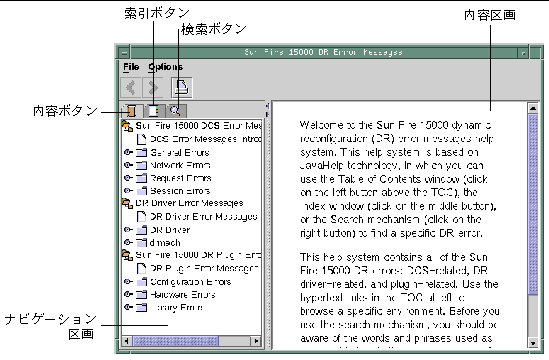Image resolution: width=549 pixels, height=360 pixels.
Task: Select DR Plugin Error Messages page label
Action: click(204, 268)
